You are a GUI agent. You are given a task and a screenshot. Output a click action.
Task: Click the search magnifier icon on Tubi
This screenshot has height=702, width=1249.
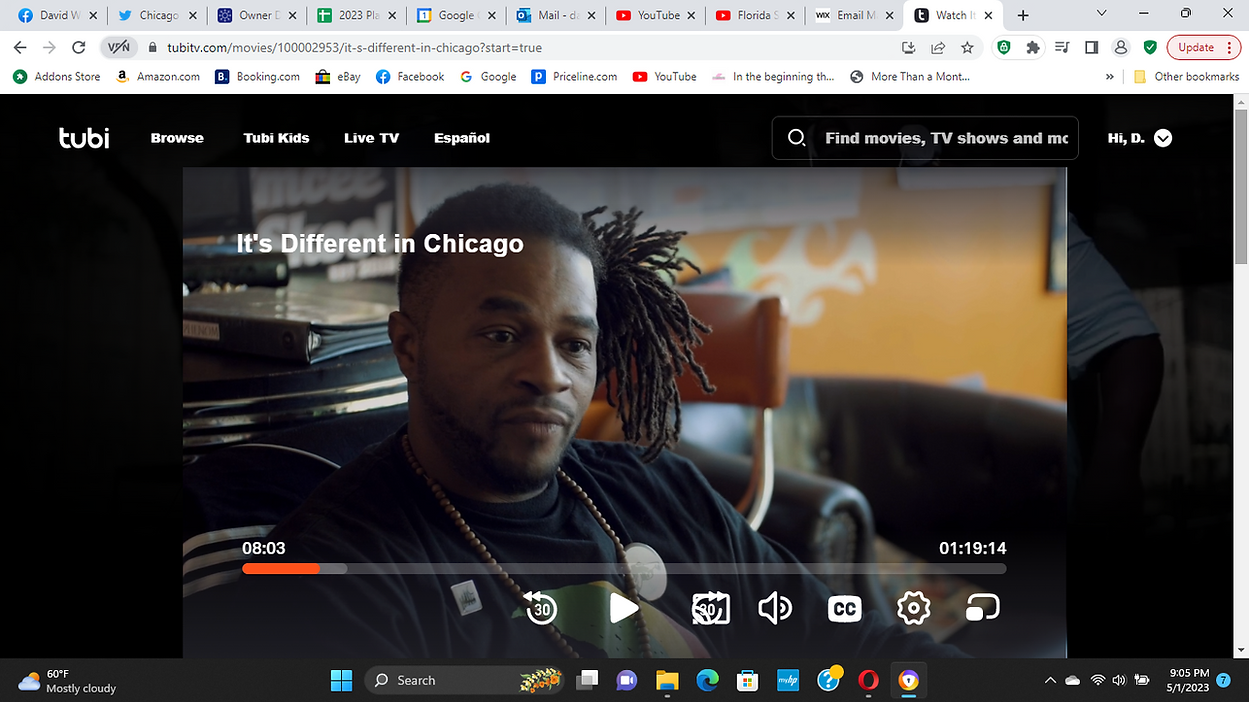[x=797, y=138]
